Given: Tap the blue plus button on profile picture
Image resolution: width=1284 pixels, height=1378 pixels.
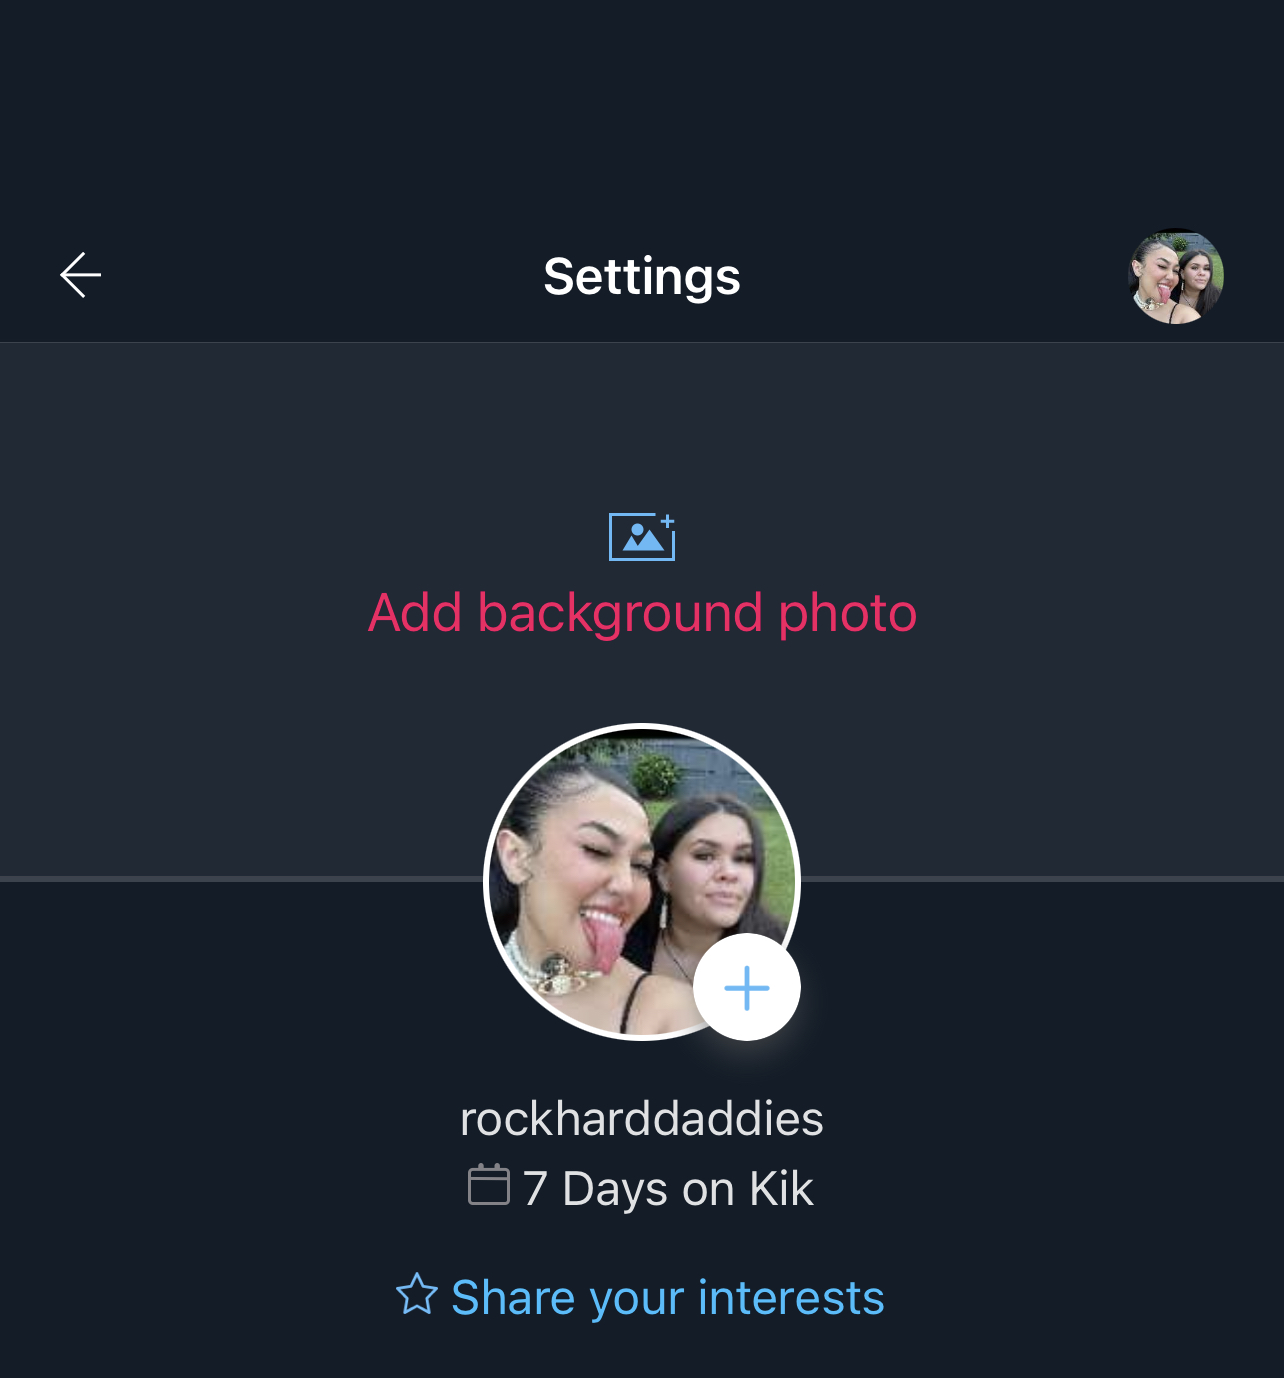Looking at the screenshot, I should click(x=747, y=988).
